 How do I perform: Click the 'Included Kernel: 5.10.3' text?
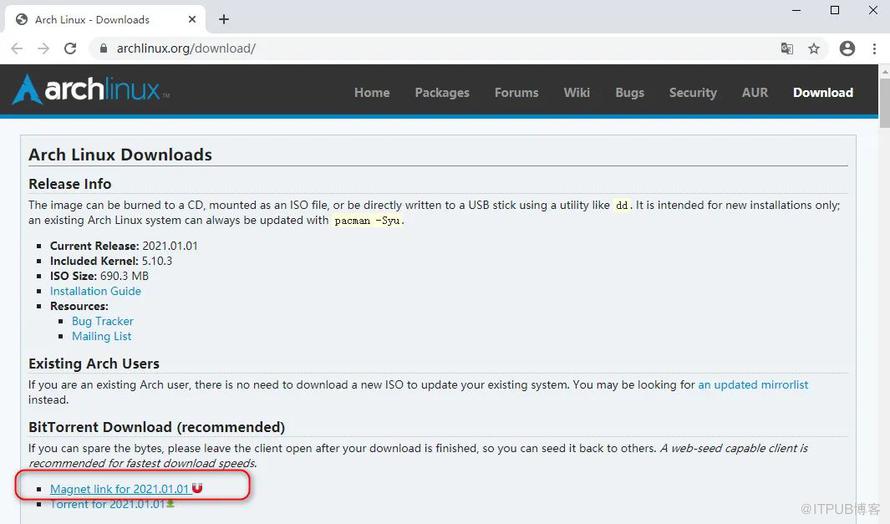tap(111, 261)
